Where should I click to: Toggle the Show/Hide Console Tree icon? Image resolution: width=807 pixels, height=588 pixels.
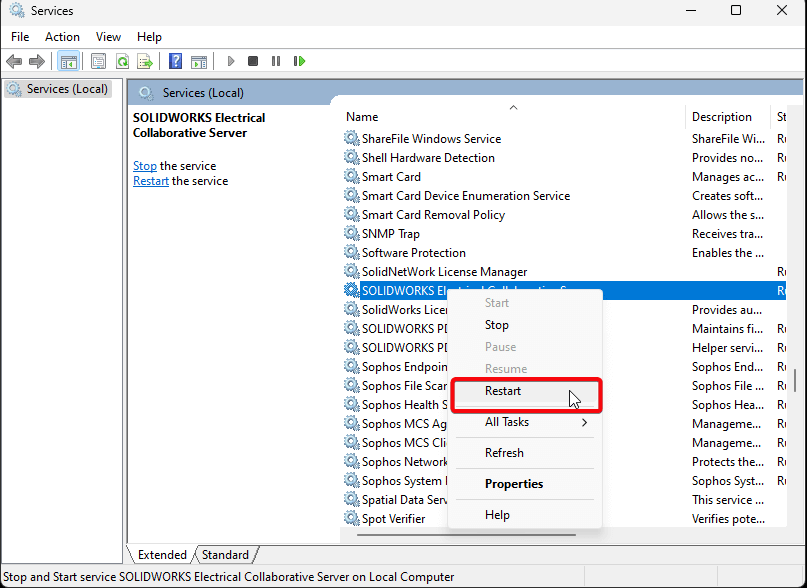(68, 62)
